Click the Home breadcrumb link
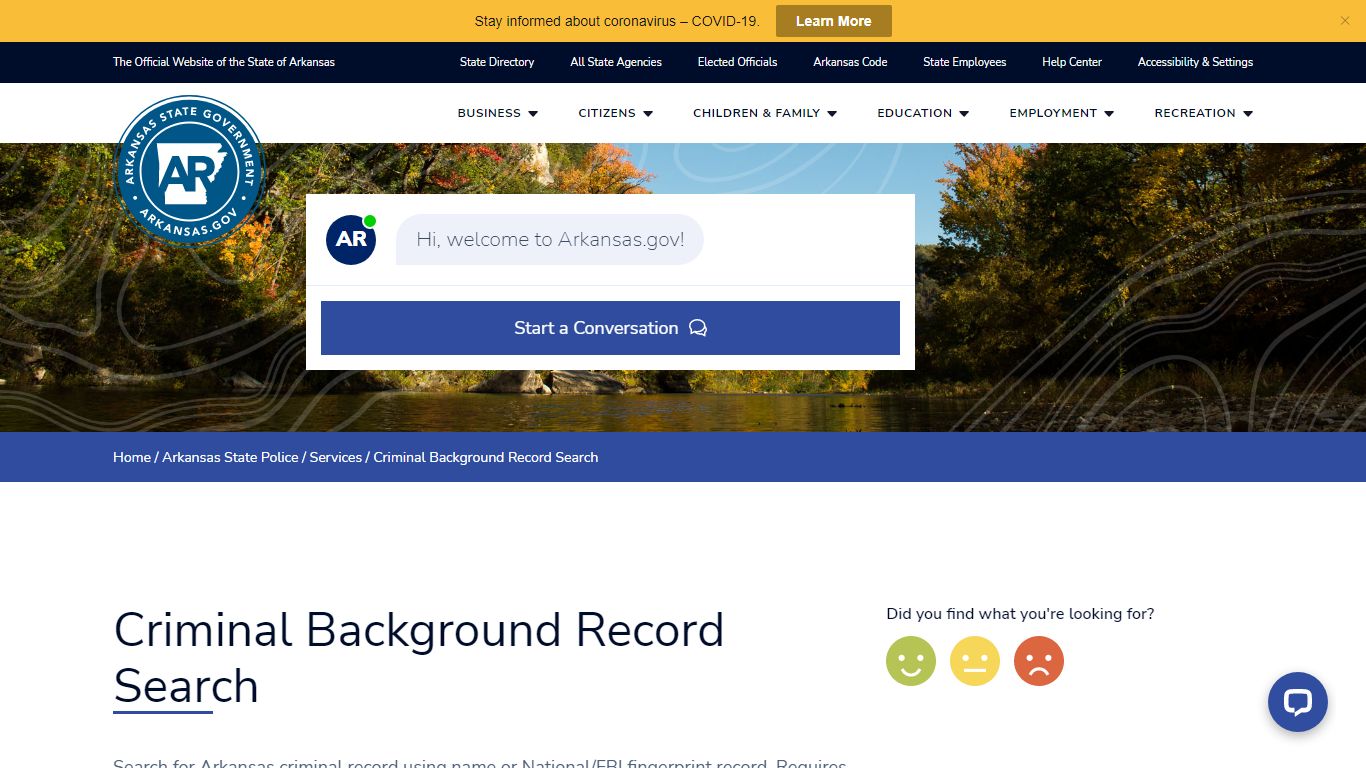This screenshot has height=768, width=1366. coord(132,457)
